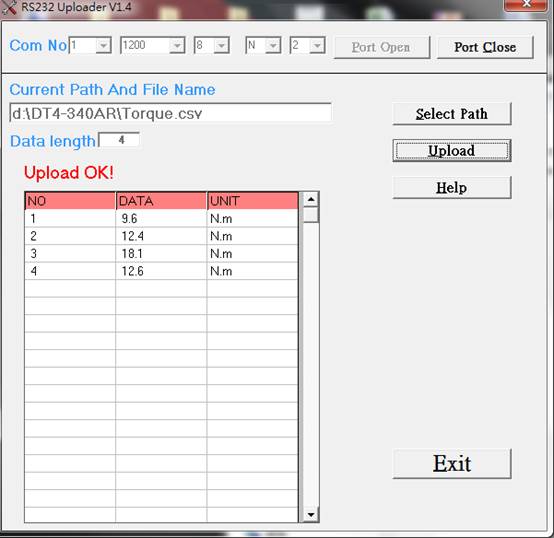Image resolution: width=554 pixels, height=538 pixels.
Task: Click the Port Open button
Action: [382, 47]
